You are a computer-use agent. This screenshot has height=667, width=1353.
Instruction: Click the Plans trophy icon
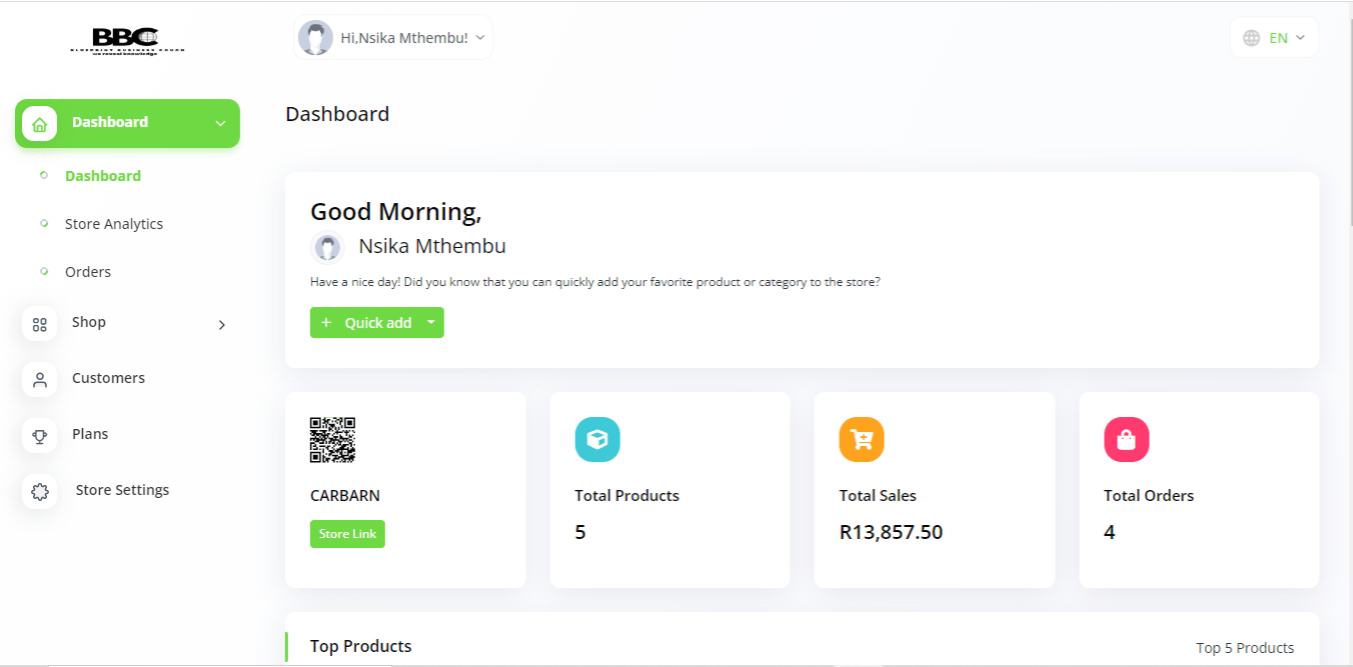click(x=40, y=436)
